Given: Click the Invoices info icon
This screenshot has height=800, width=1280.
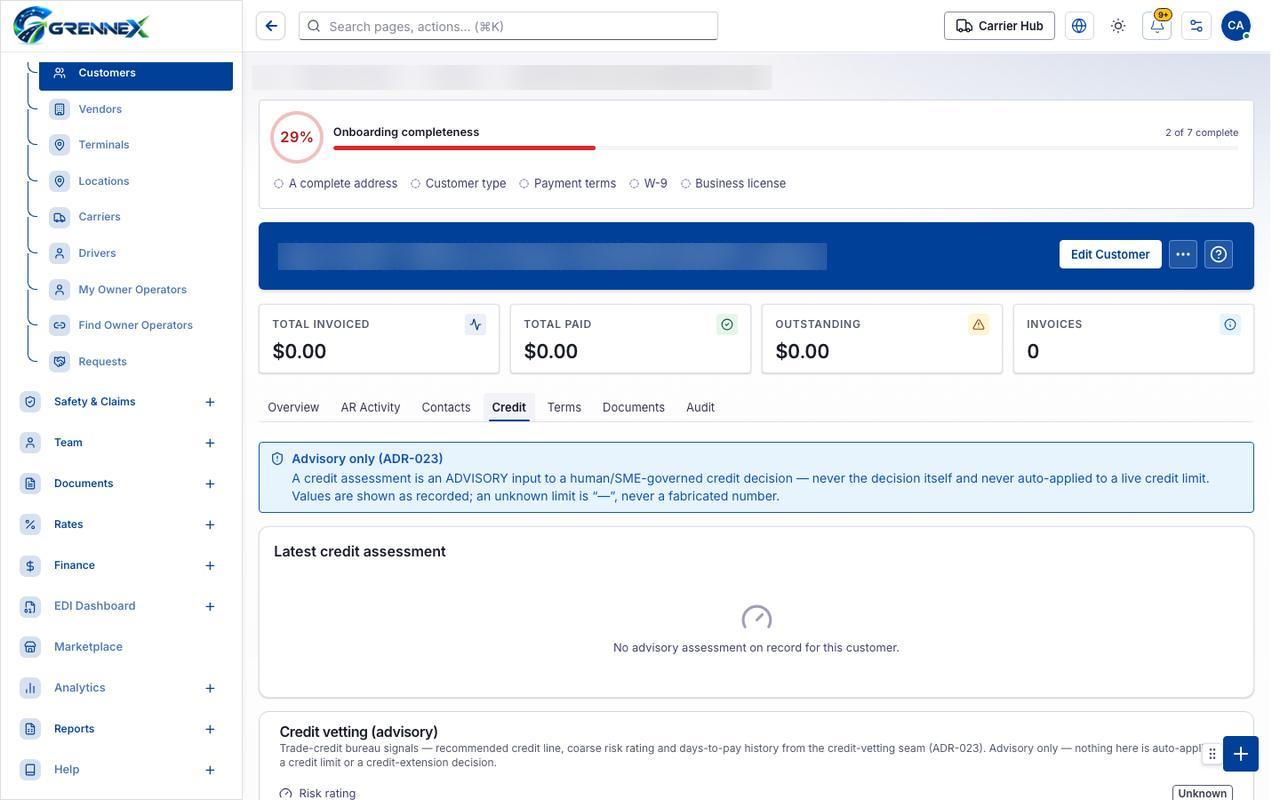Looking at the screenshot, I should [x=1230, y=324].
